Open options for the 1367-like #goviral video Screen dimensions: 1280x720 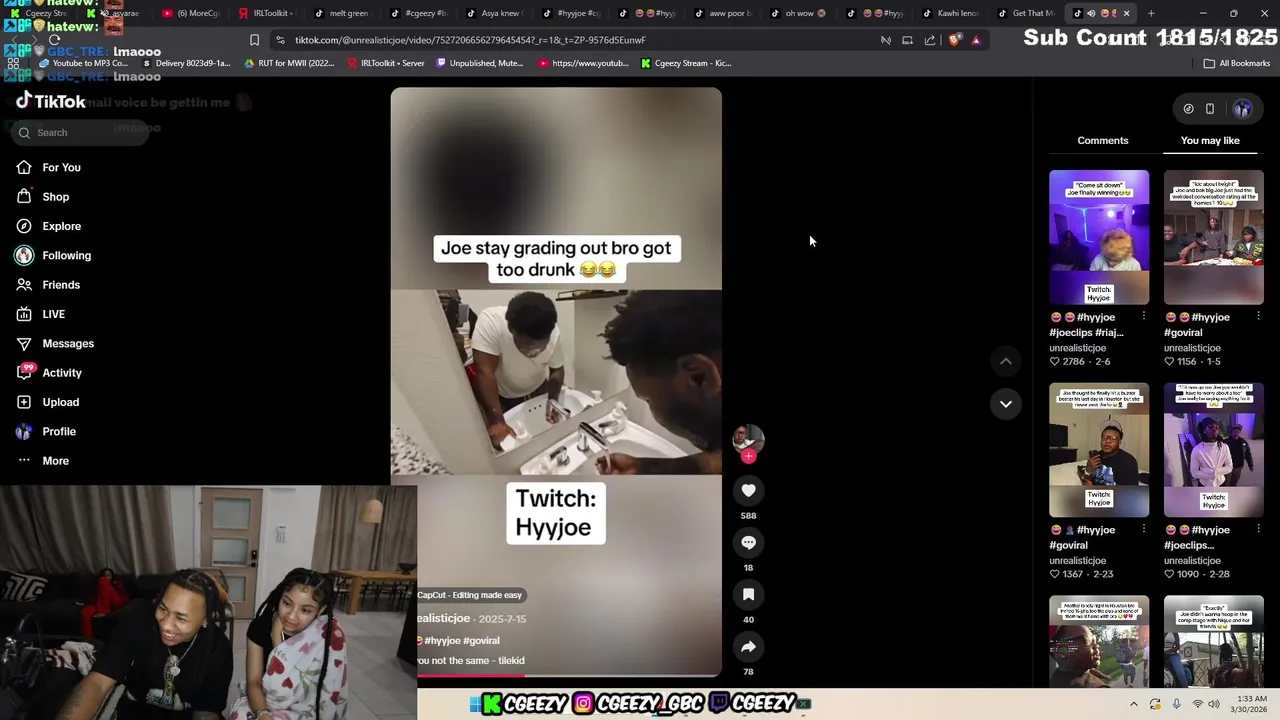[1144, 530]
